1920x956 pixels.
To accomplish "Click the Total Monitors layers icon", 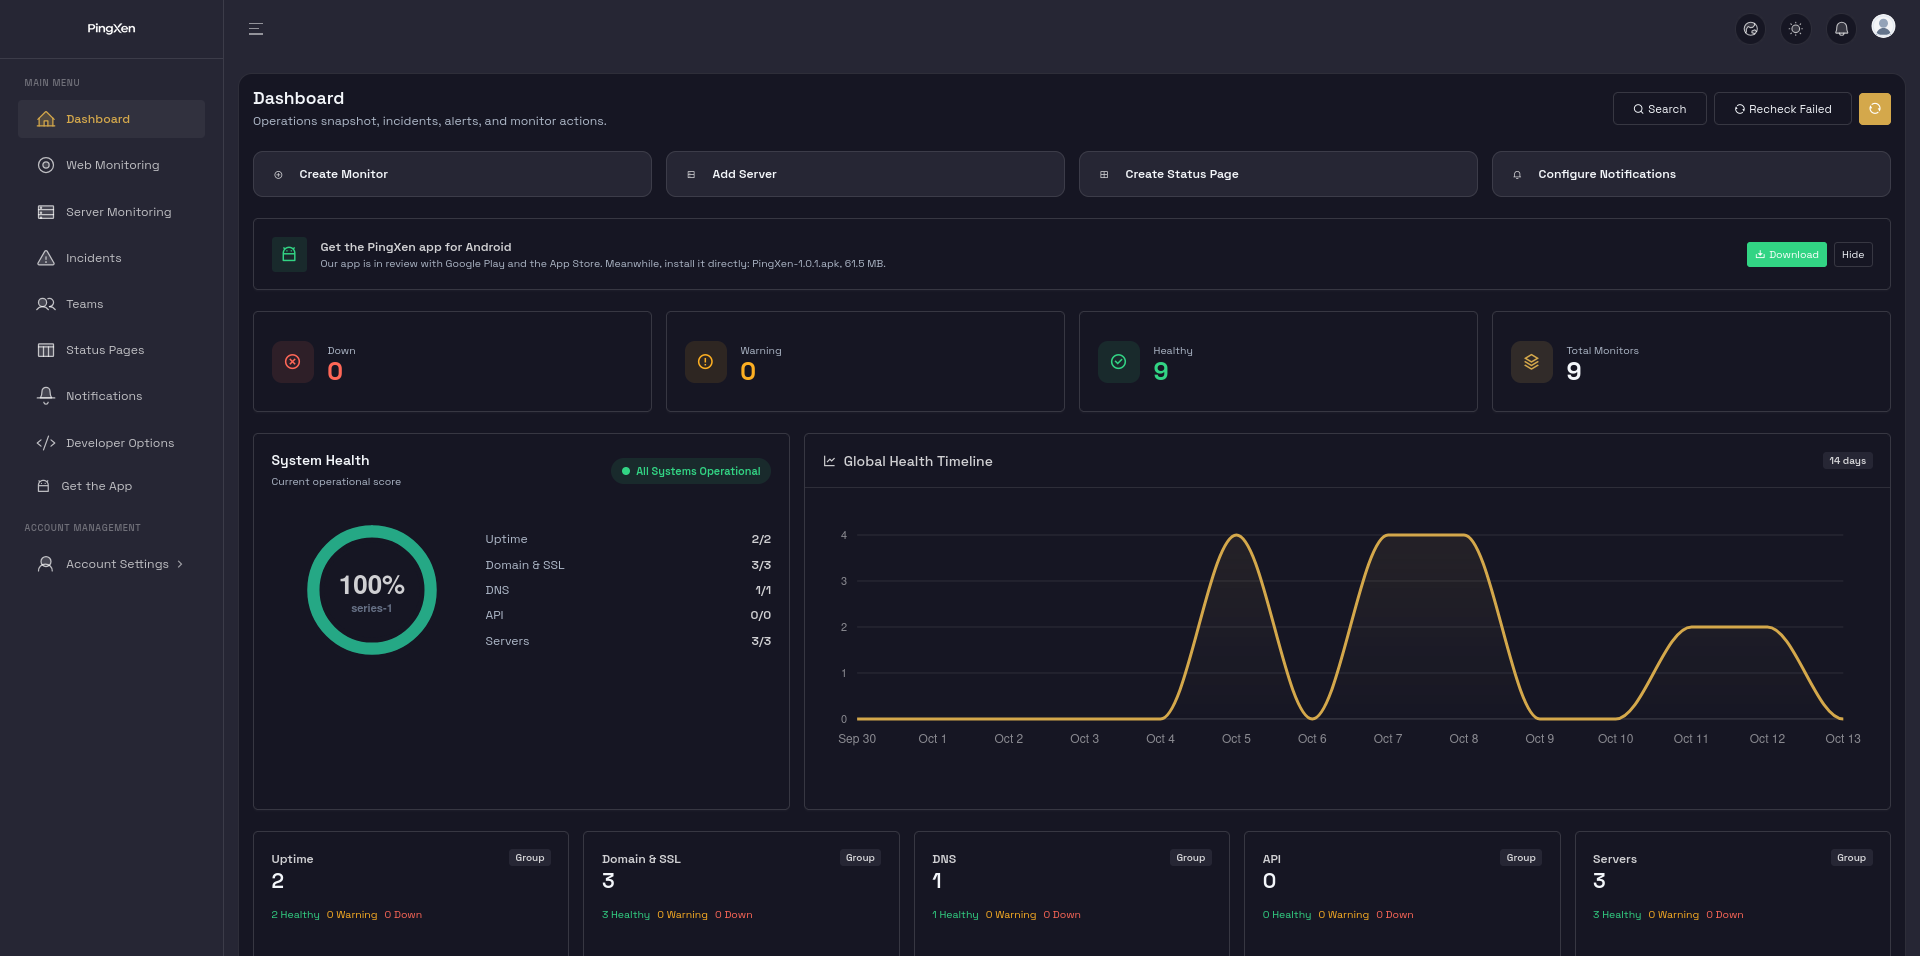I will click(1532, 362).
